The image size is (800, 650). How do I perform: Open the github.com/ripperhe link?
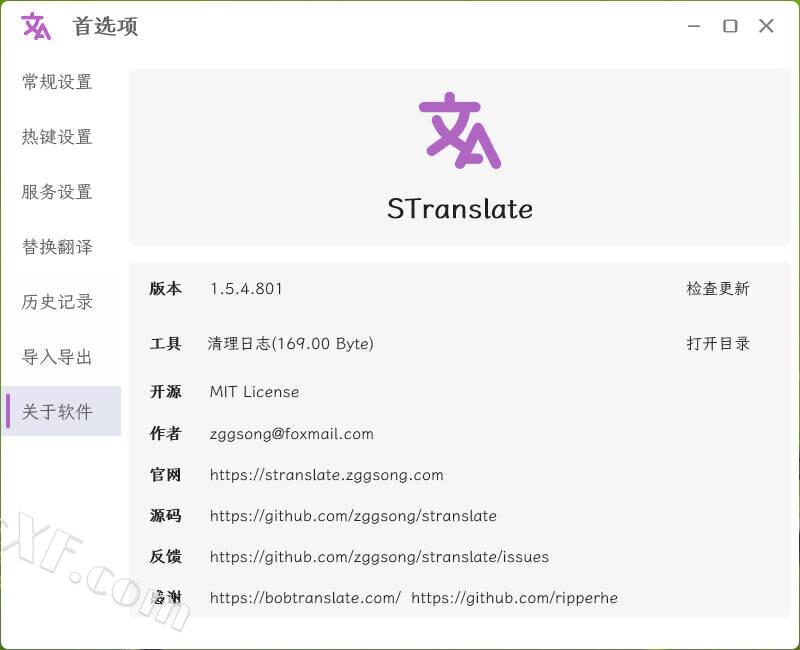click(514, 597)
